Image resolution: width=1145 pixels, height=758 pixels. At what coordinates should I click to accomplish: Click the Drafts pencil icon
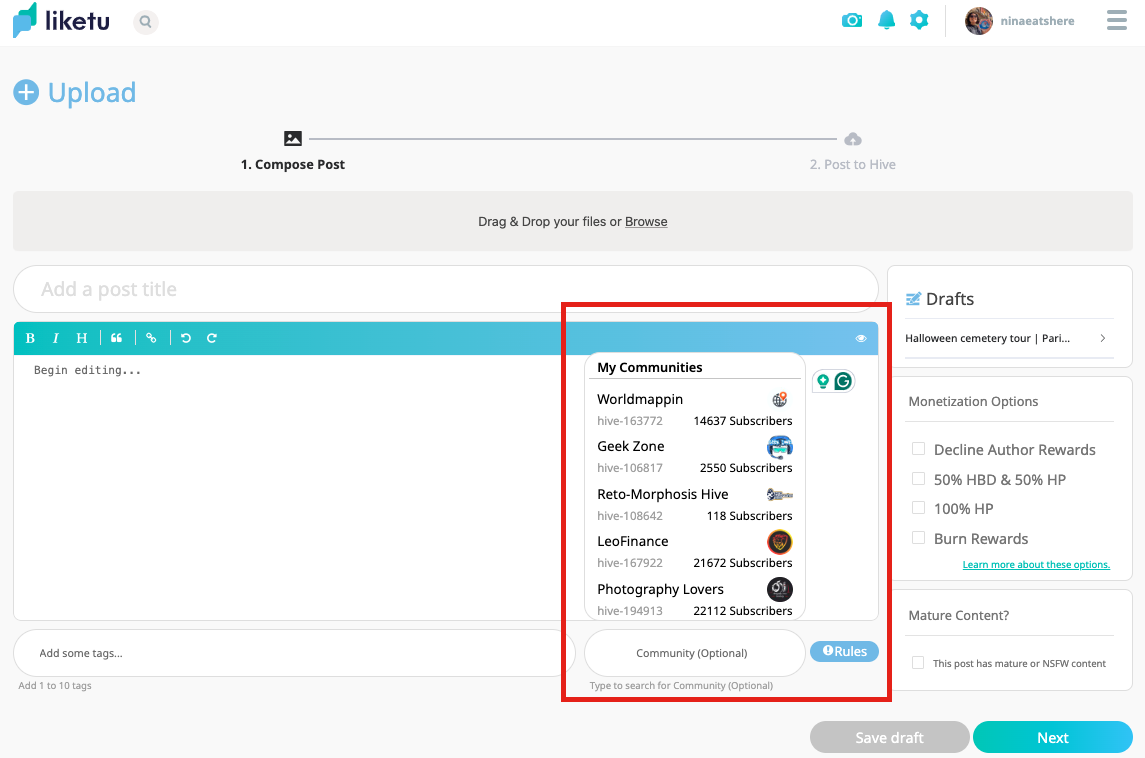point(913,299)
